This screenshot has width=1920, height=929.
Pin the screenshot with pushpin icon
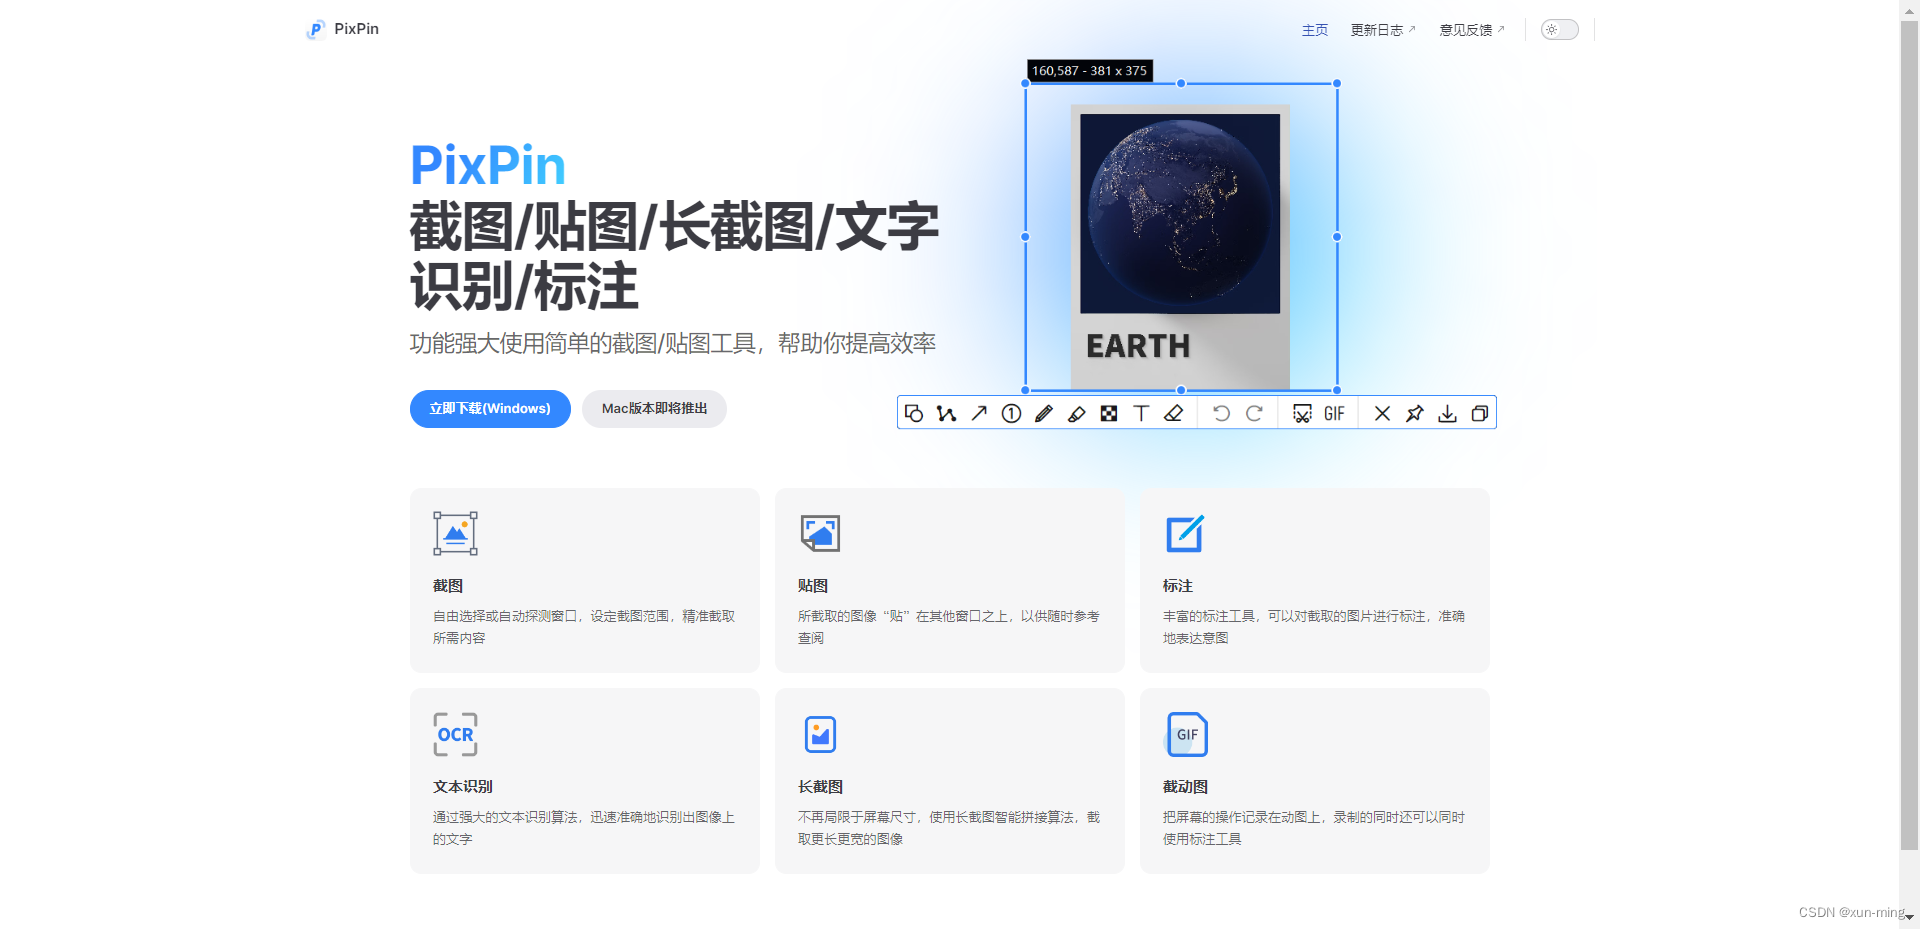[1414, 413]
